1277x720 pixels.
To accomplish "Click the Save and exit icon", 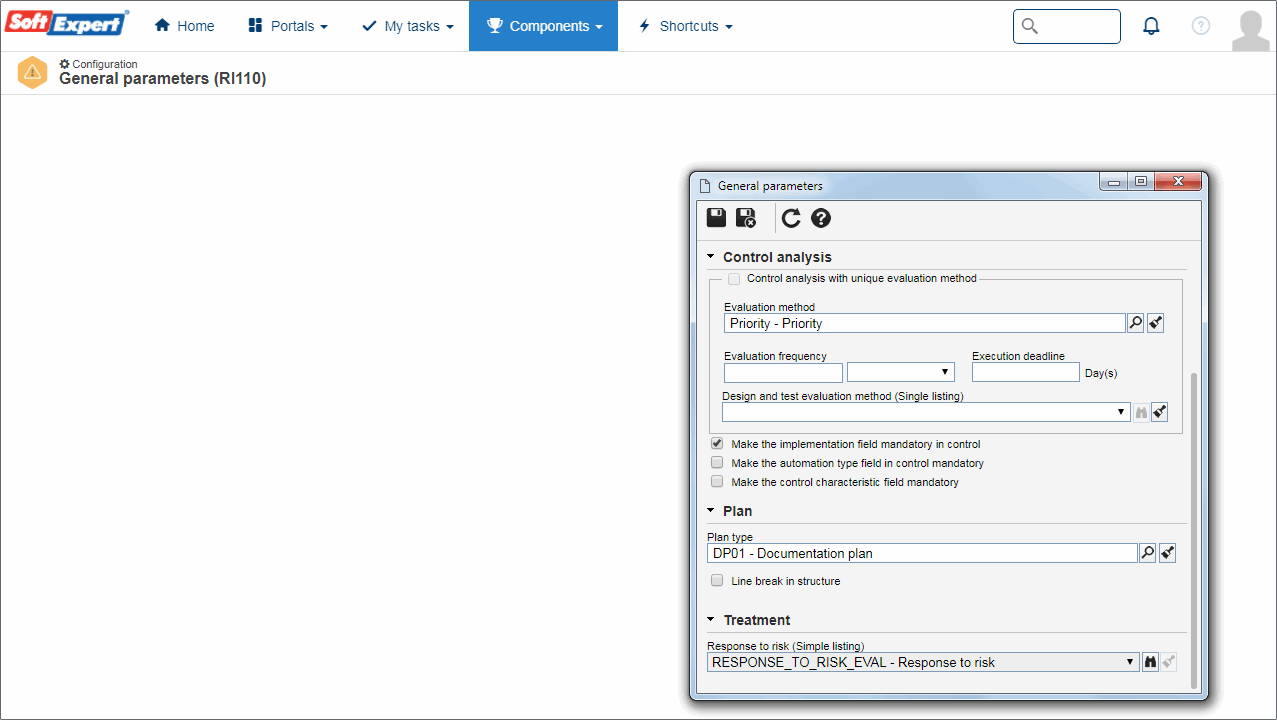I will 746,218.
